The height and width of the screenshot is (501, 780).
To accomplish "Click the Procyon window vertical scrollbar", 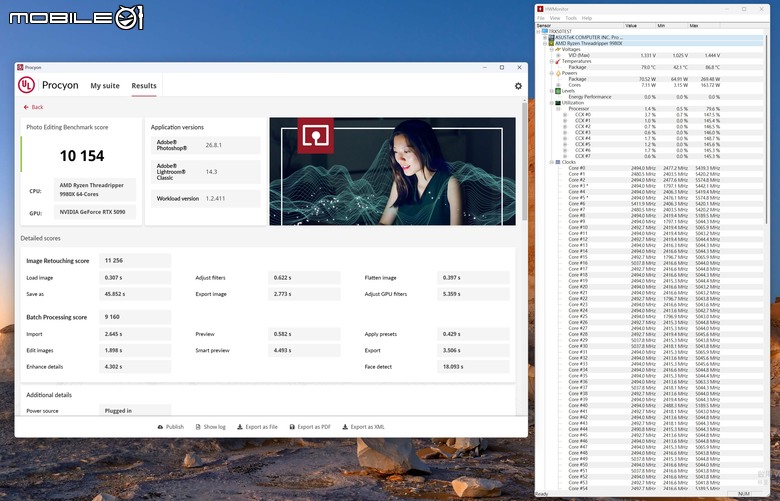I will tap(524, 161).
